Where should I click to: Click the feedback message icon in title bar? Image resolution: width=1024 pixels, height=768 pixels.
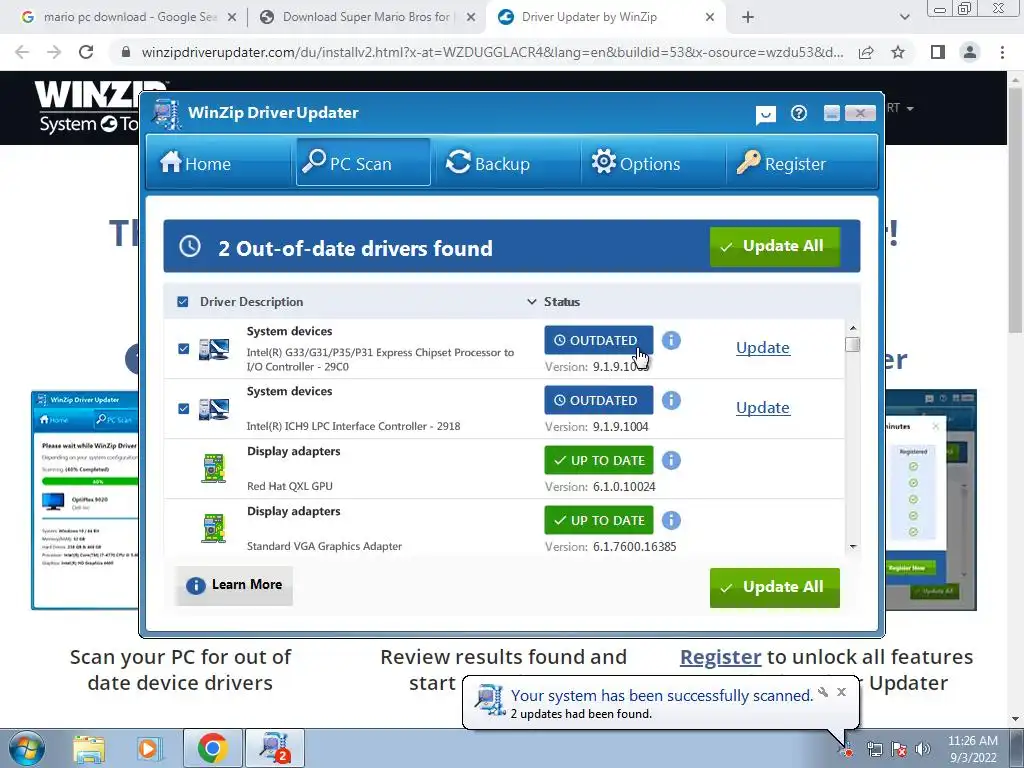(765, 115)
